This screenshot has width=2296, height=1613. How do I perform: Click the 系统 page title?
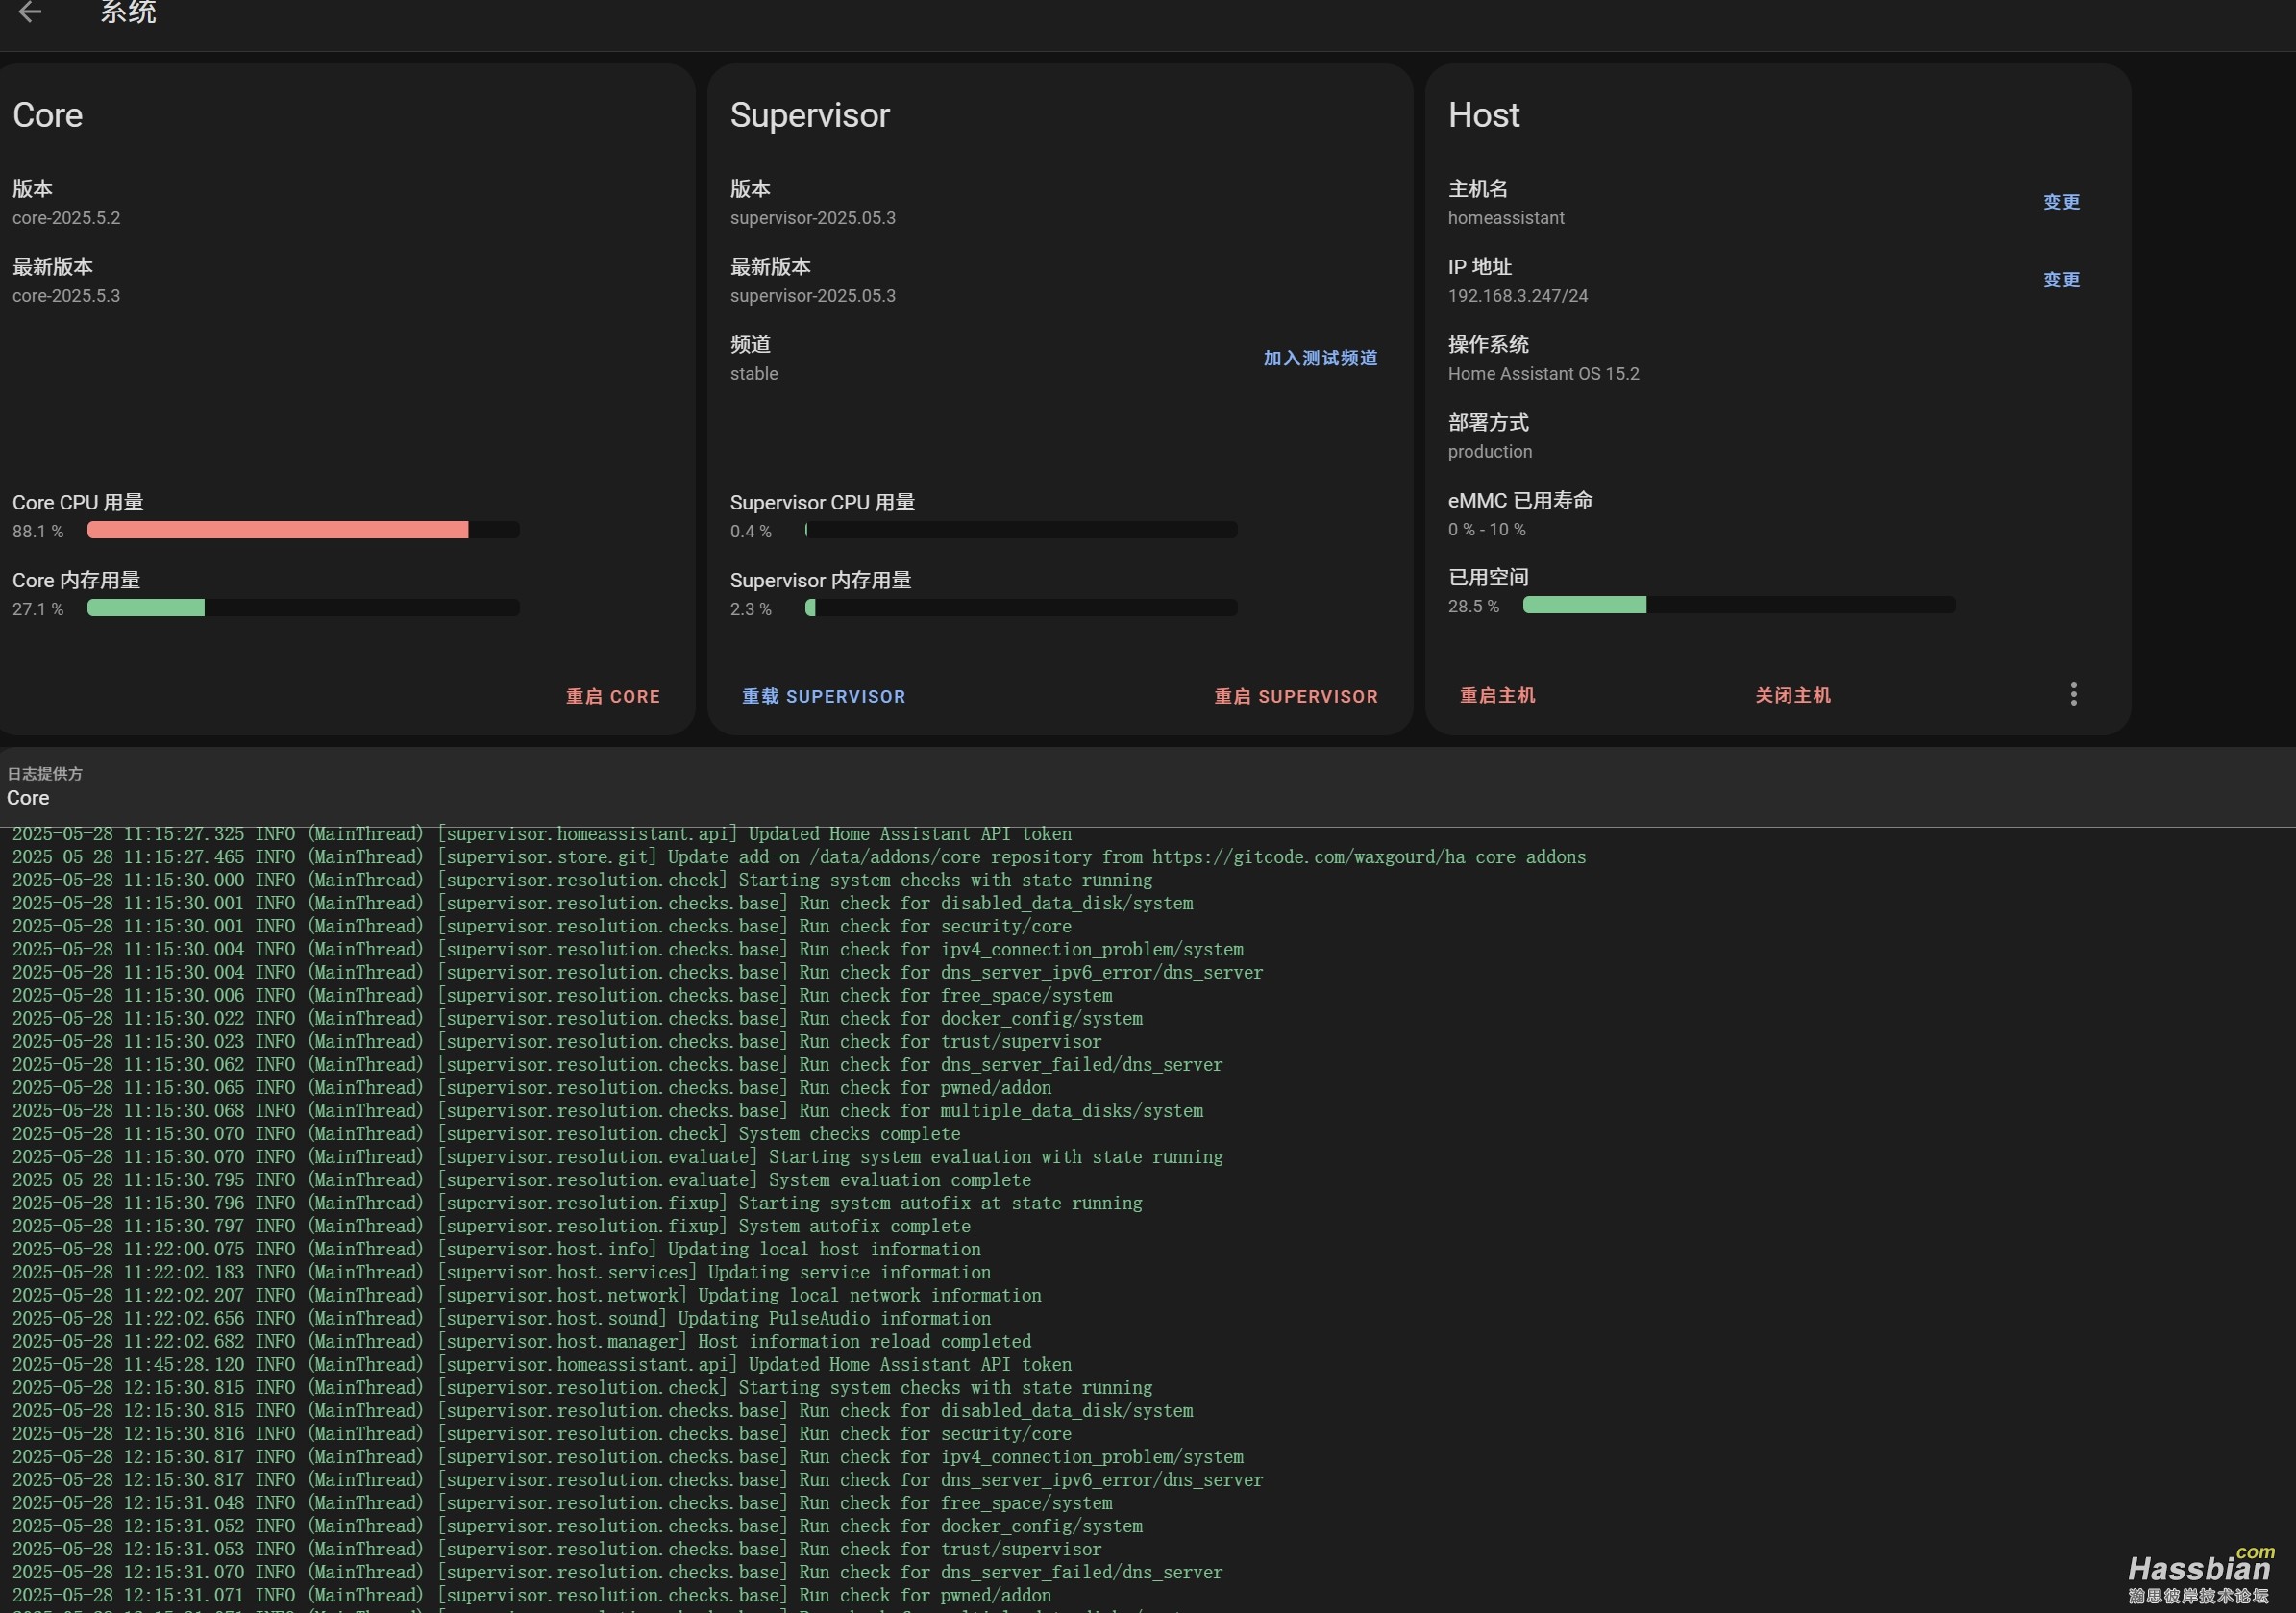point(128,12)
